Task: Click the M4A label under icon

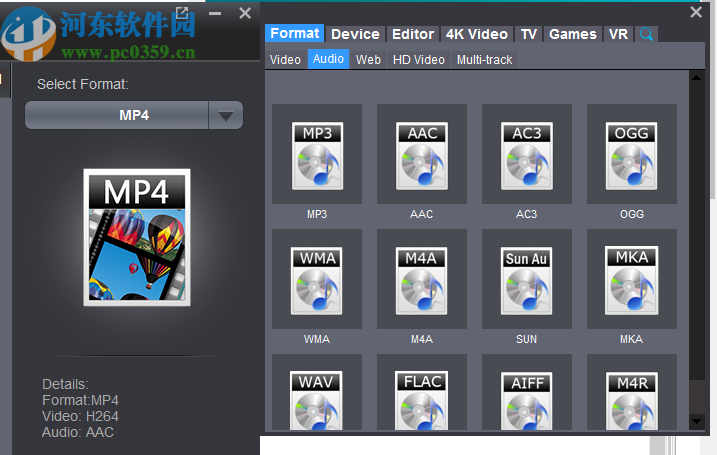Action: (422, 339)
